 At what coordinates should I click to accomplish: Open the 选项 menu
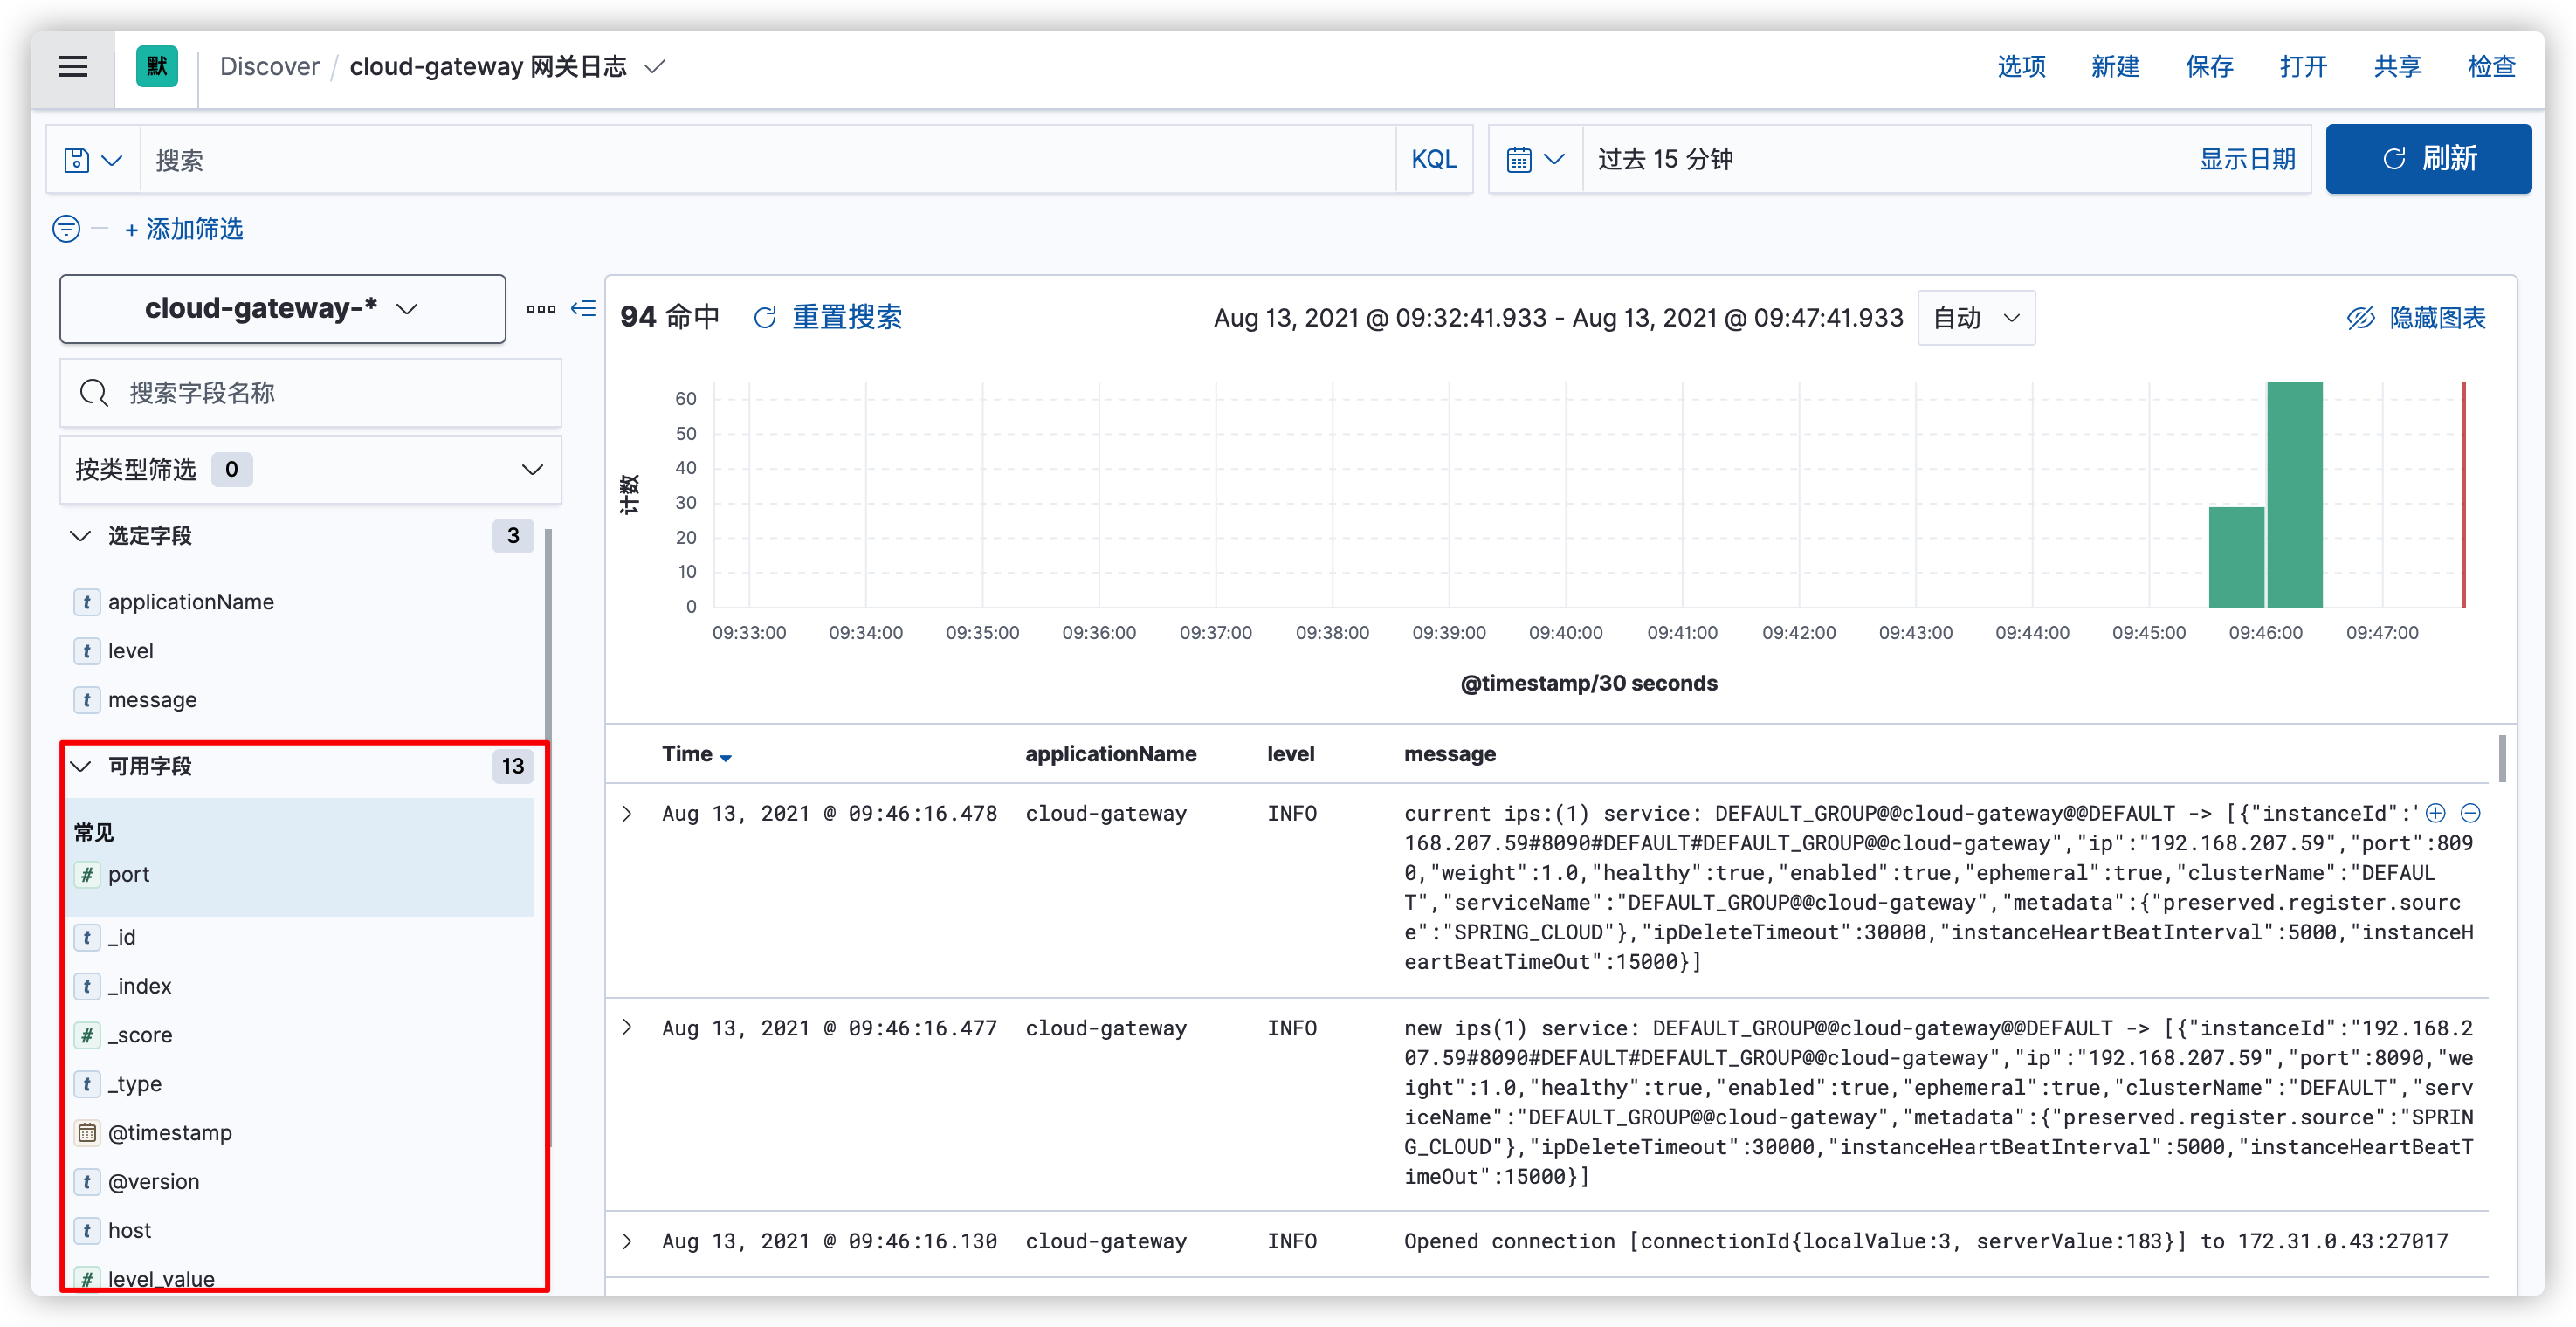2021,67
